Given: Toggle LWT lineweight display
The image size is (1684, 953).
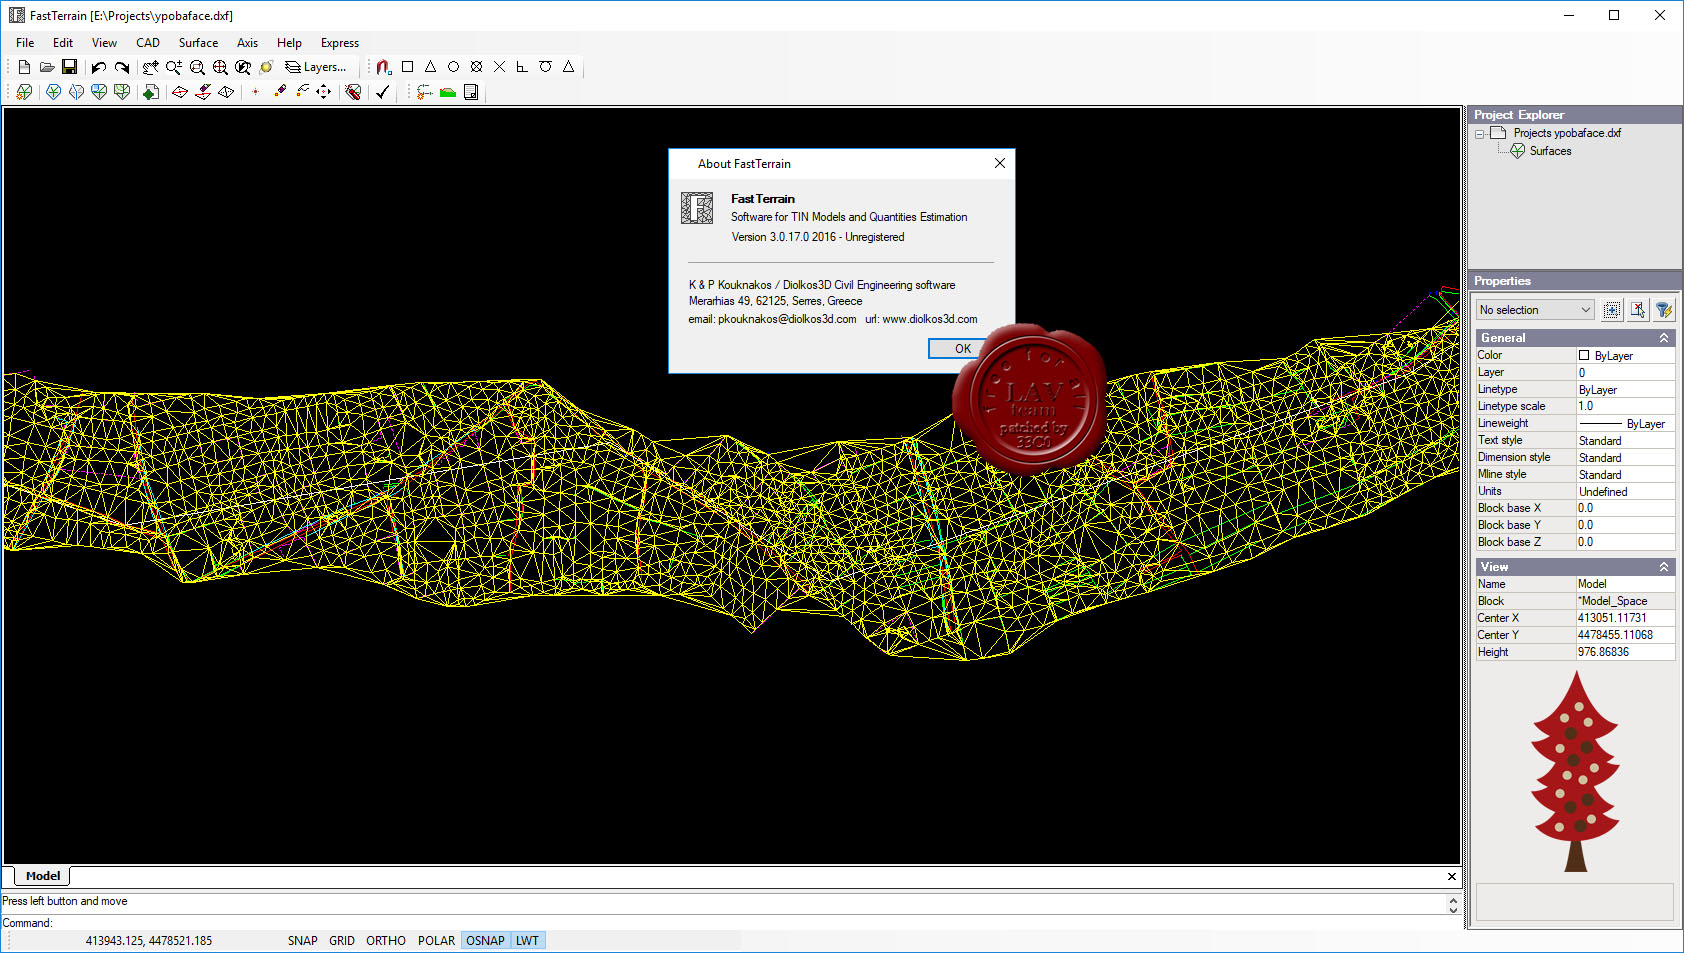Looking at the screenshot, I should (x=528, y=941).
